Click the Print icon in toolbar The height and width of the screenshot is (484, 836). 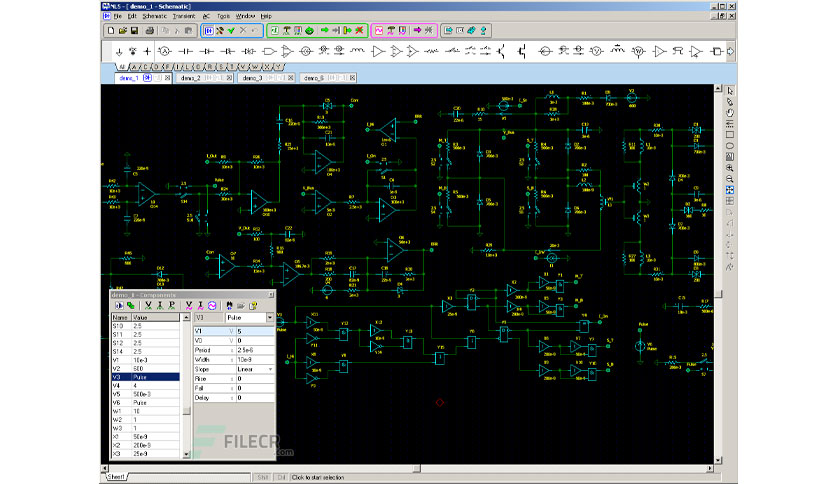pos(150,31)
